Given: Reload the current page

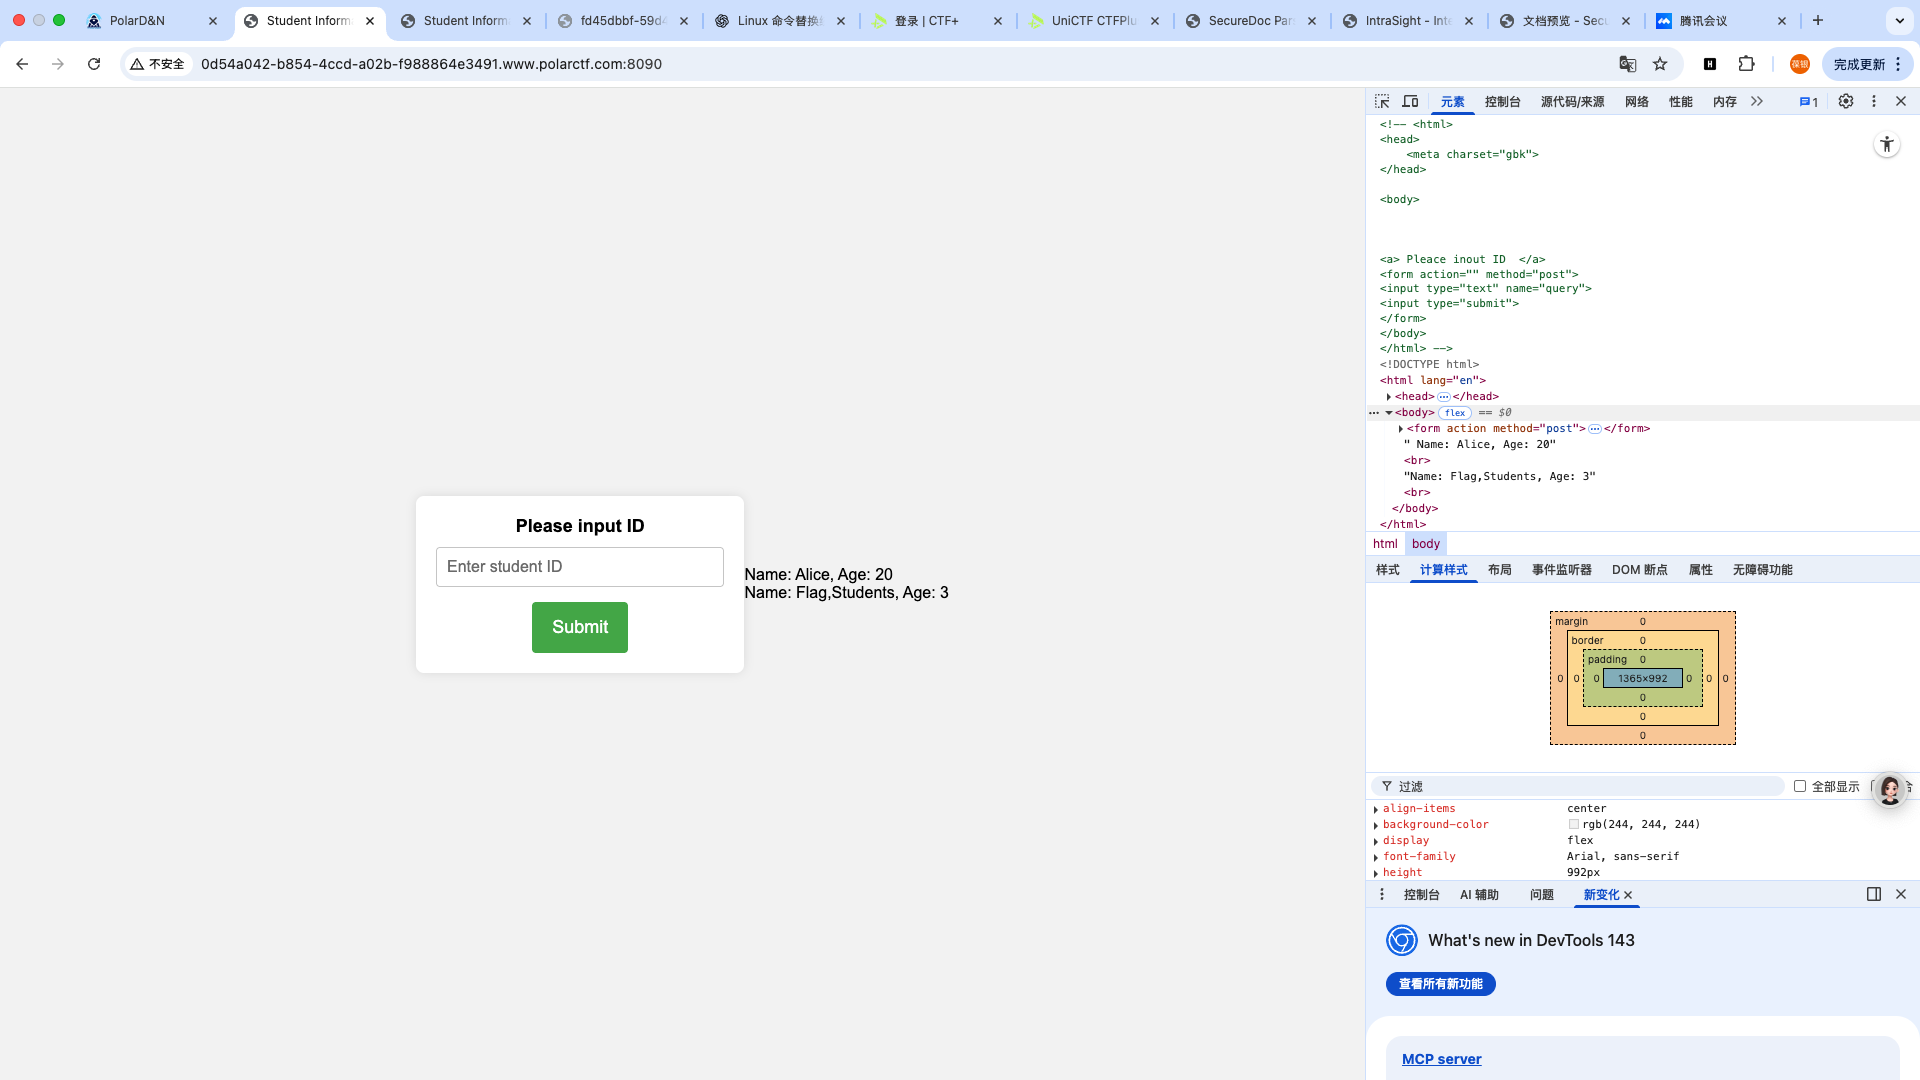Looking at the screenshot, I should click(94, 64).
